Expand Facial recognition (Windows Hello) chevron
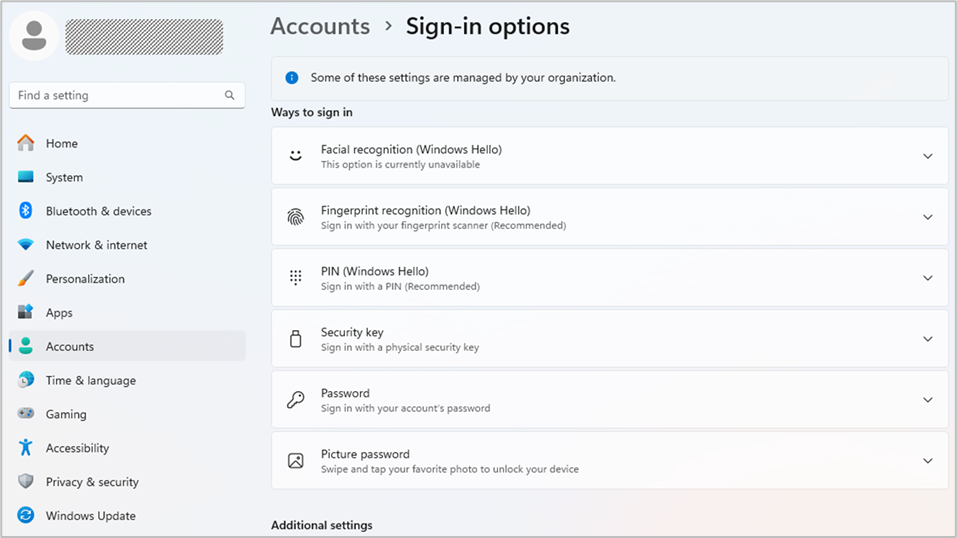This screenshot has height=538, width=957. coord(927,156)
